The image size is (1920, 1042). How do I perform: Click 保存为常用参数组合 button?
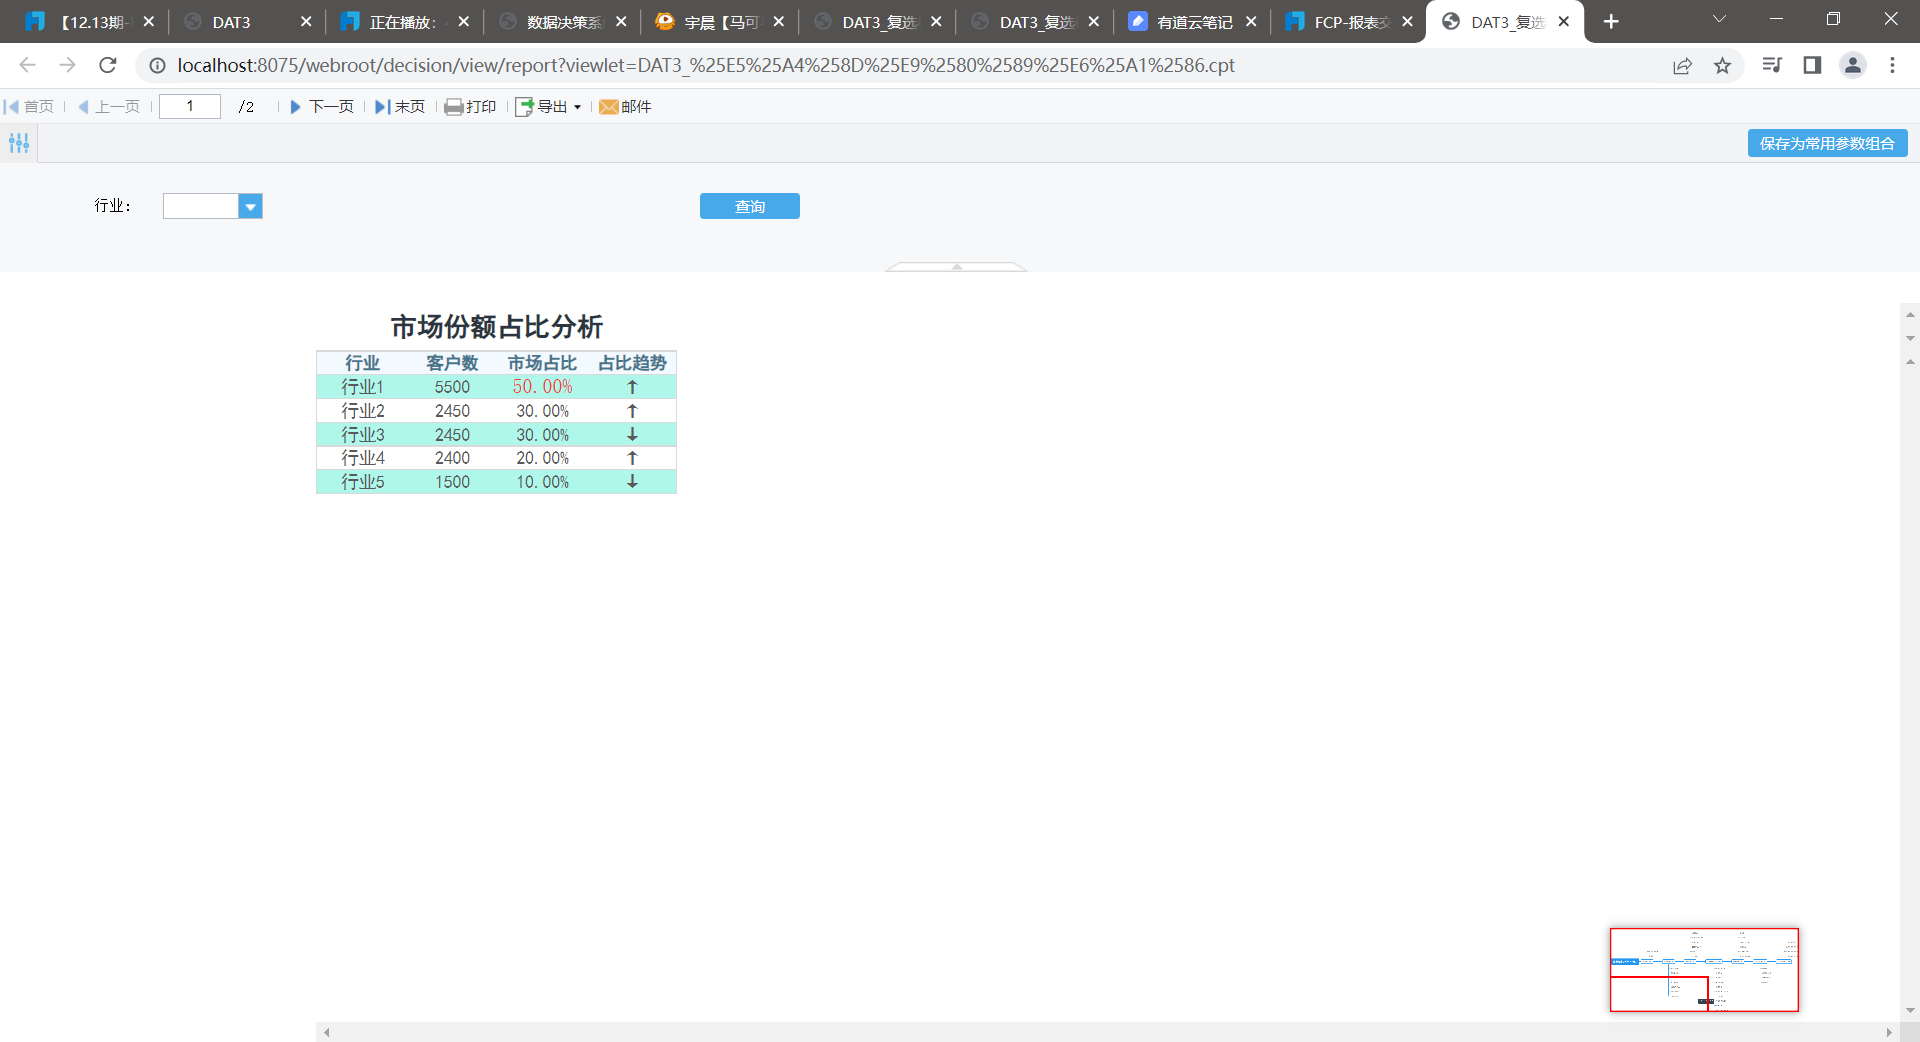(1827, 143)
